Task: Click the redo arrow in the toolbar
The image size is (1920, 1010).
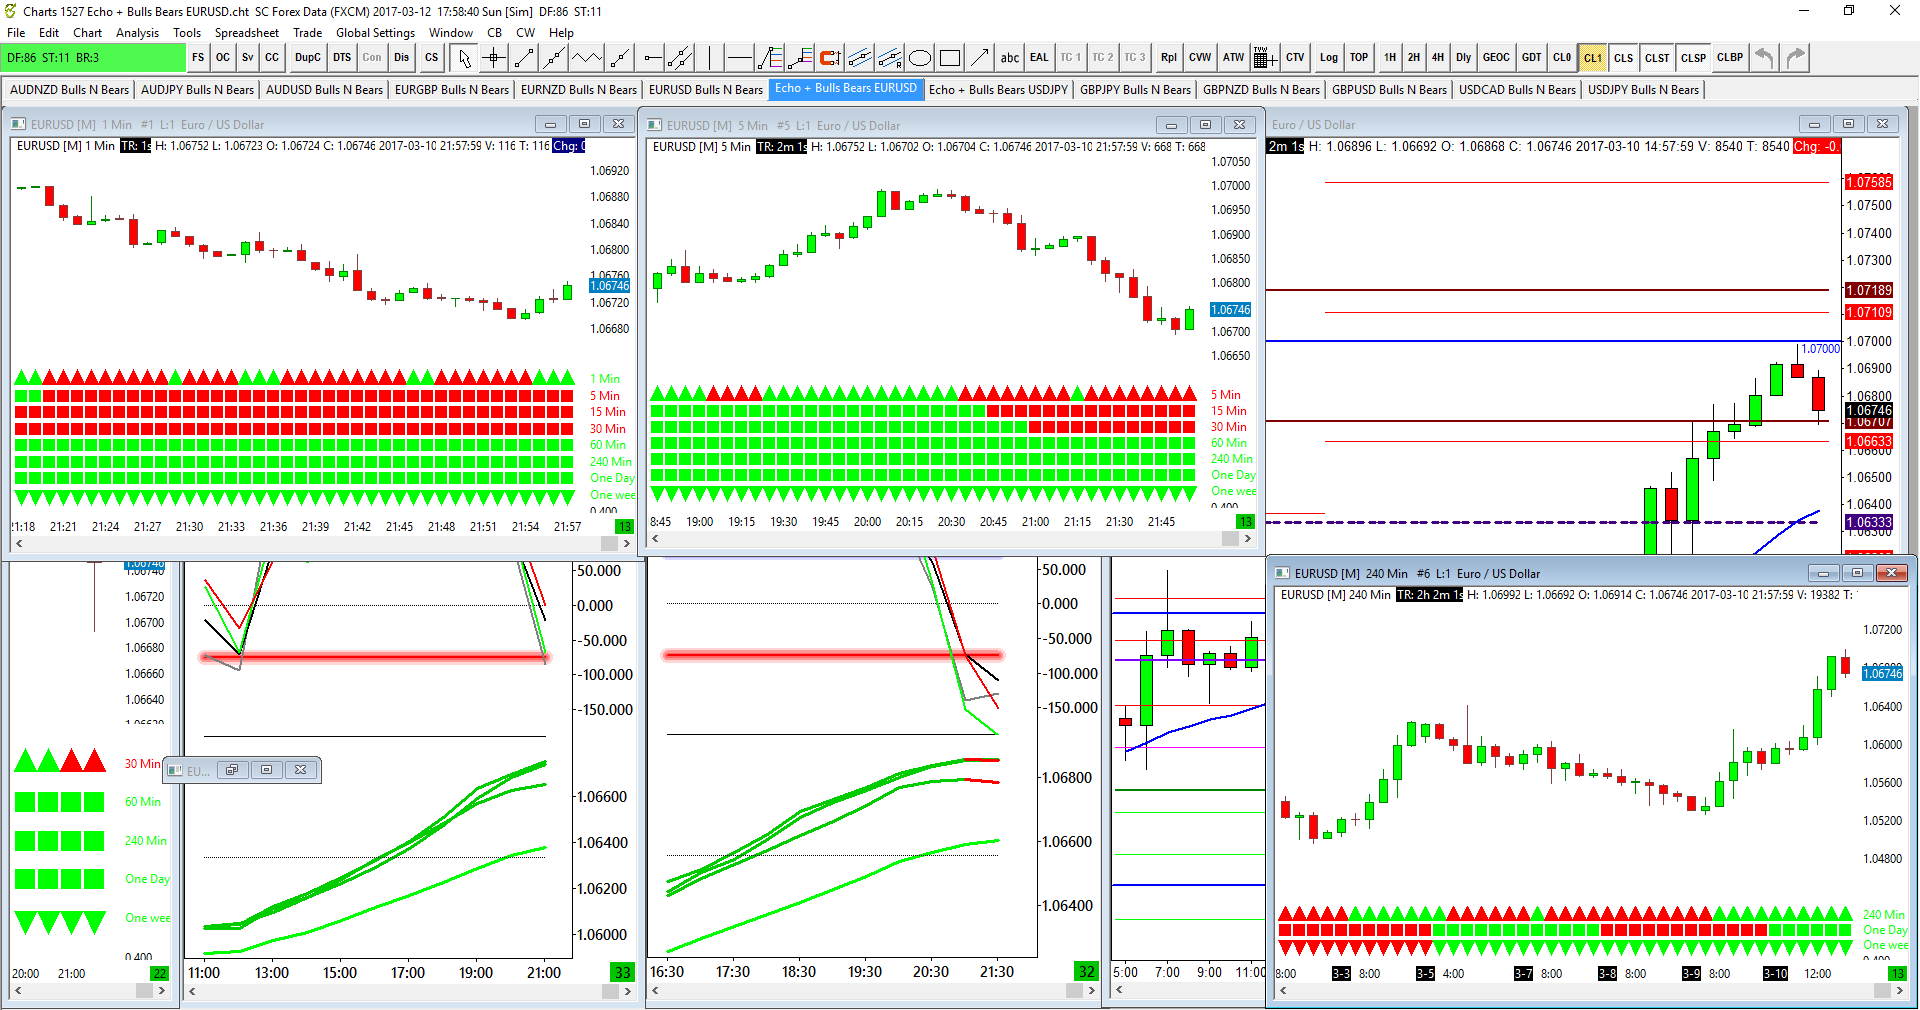Action: coord(1796,58)
